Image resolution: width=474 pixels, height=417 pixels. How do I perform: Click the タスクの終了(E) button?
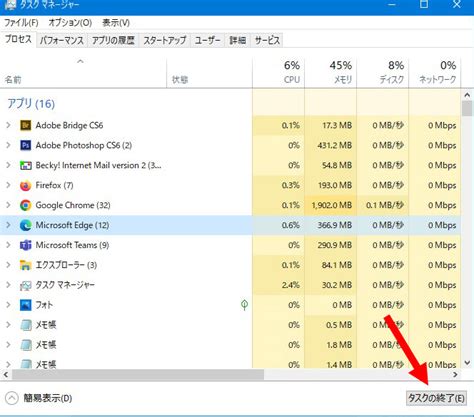point(436,398)
